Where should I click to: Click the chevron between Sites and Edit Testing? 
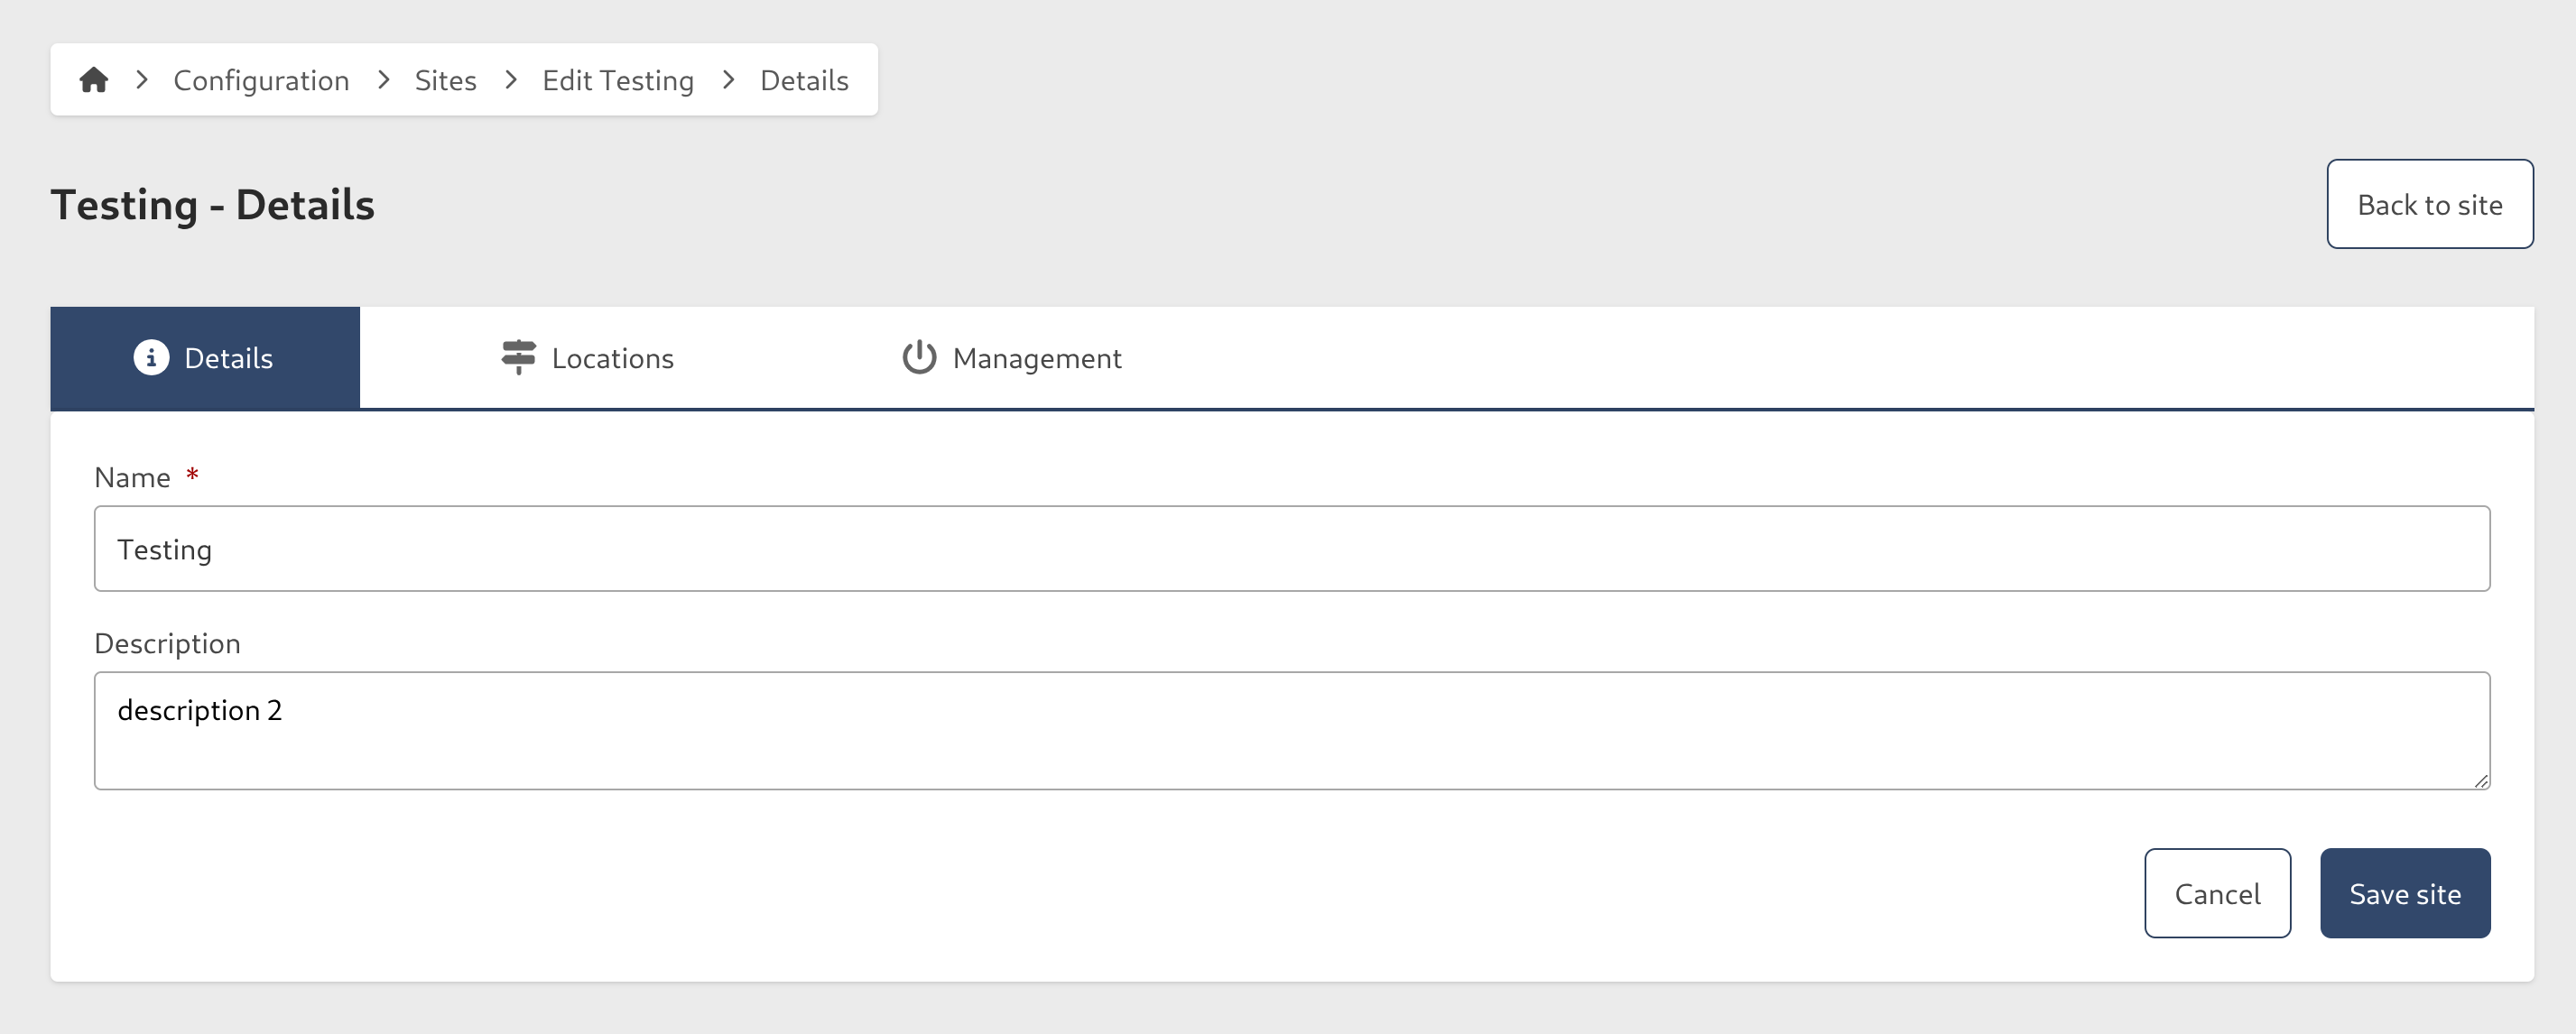coord(511,79)
